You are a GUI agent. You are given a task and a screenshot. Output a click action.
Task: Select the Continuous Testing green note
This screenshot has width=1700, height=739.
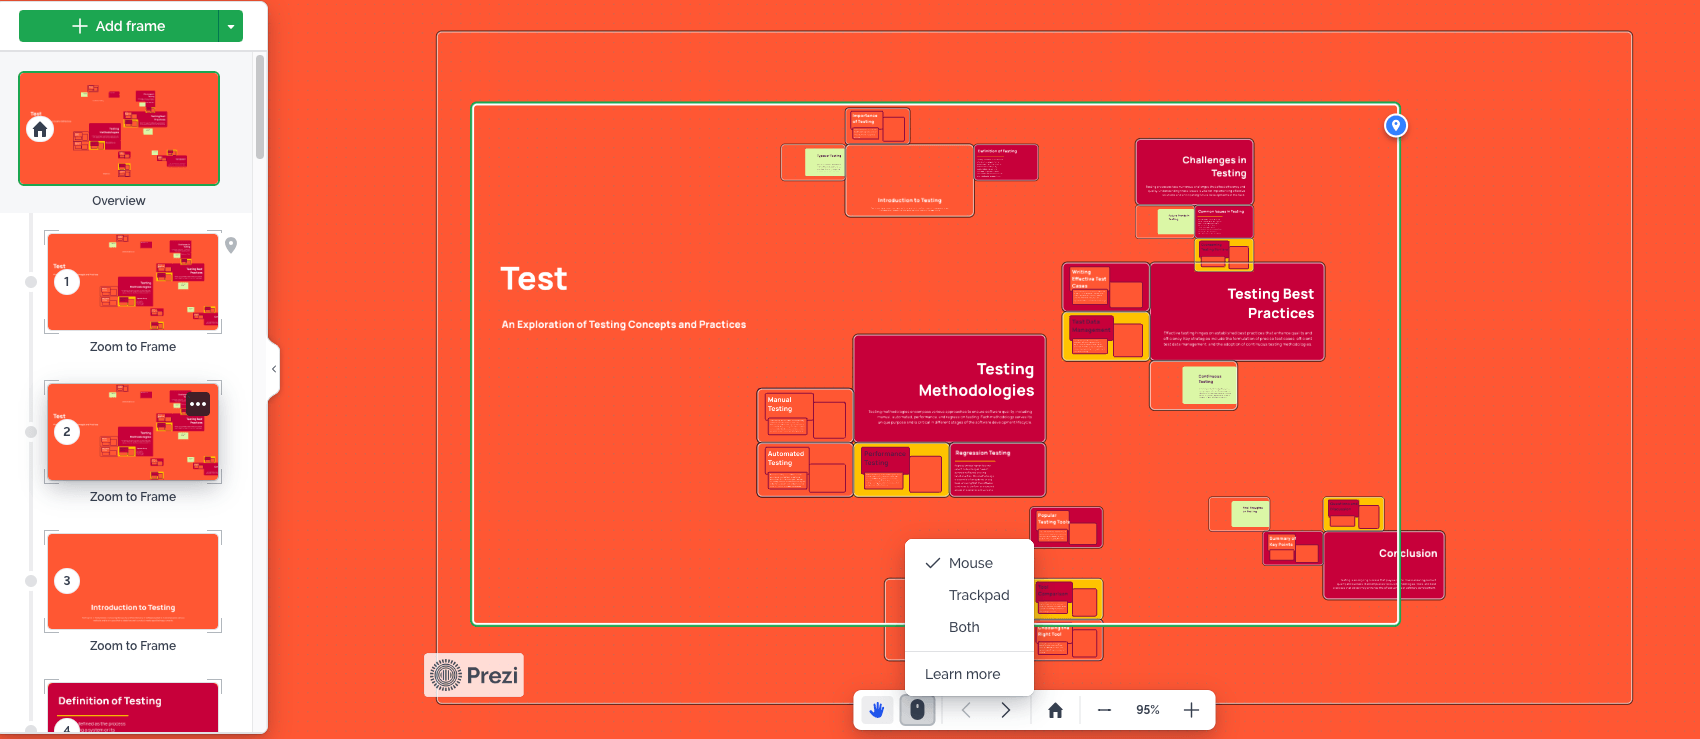1210,383
